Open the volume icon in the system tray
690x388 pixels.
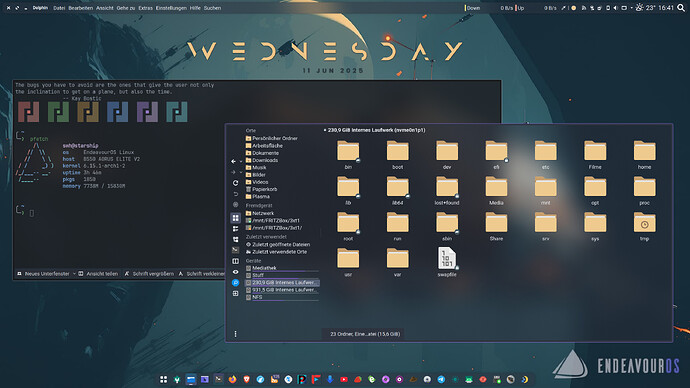click(x=616, y=8)
